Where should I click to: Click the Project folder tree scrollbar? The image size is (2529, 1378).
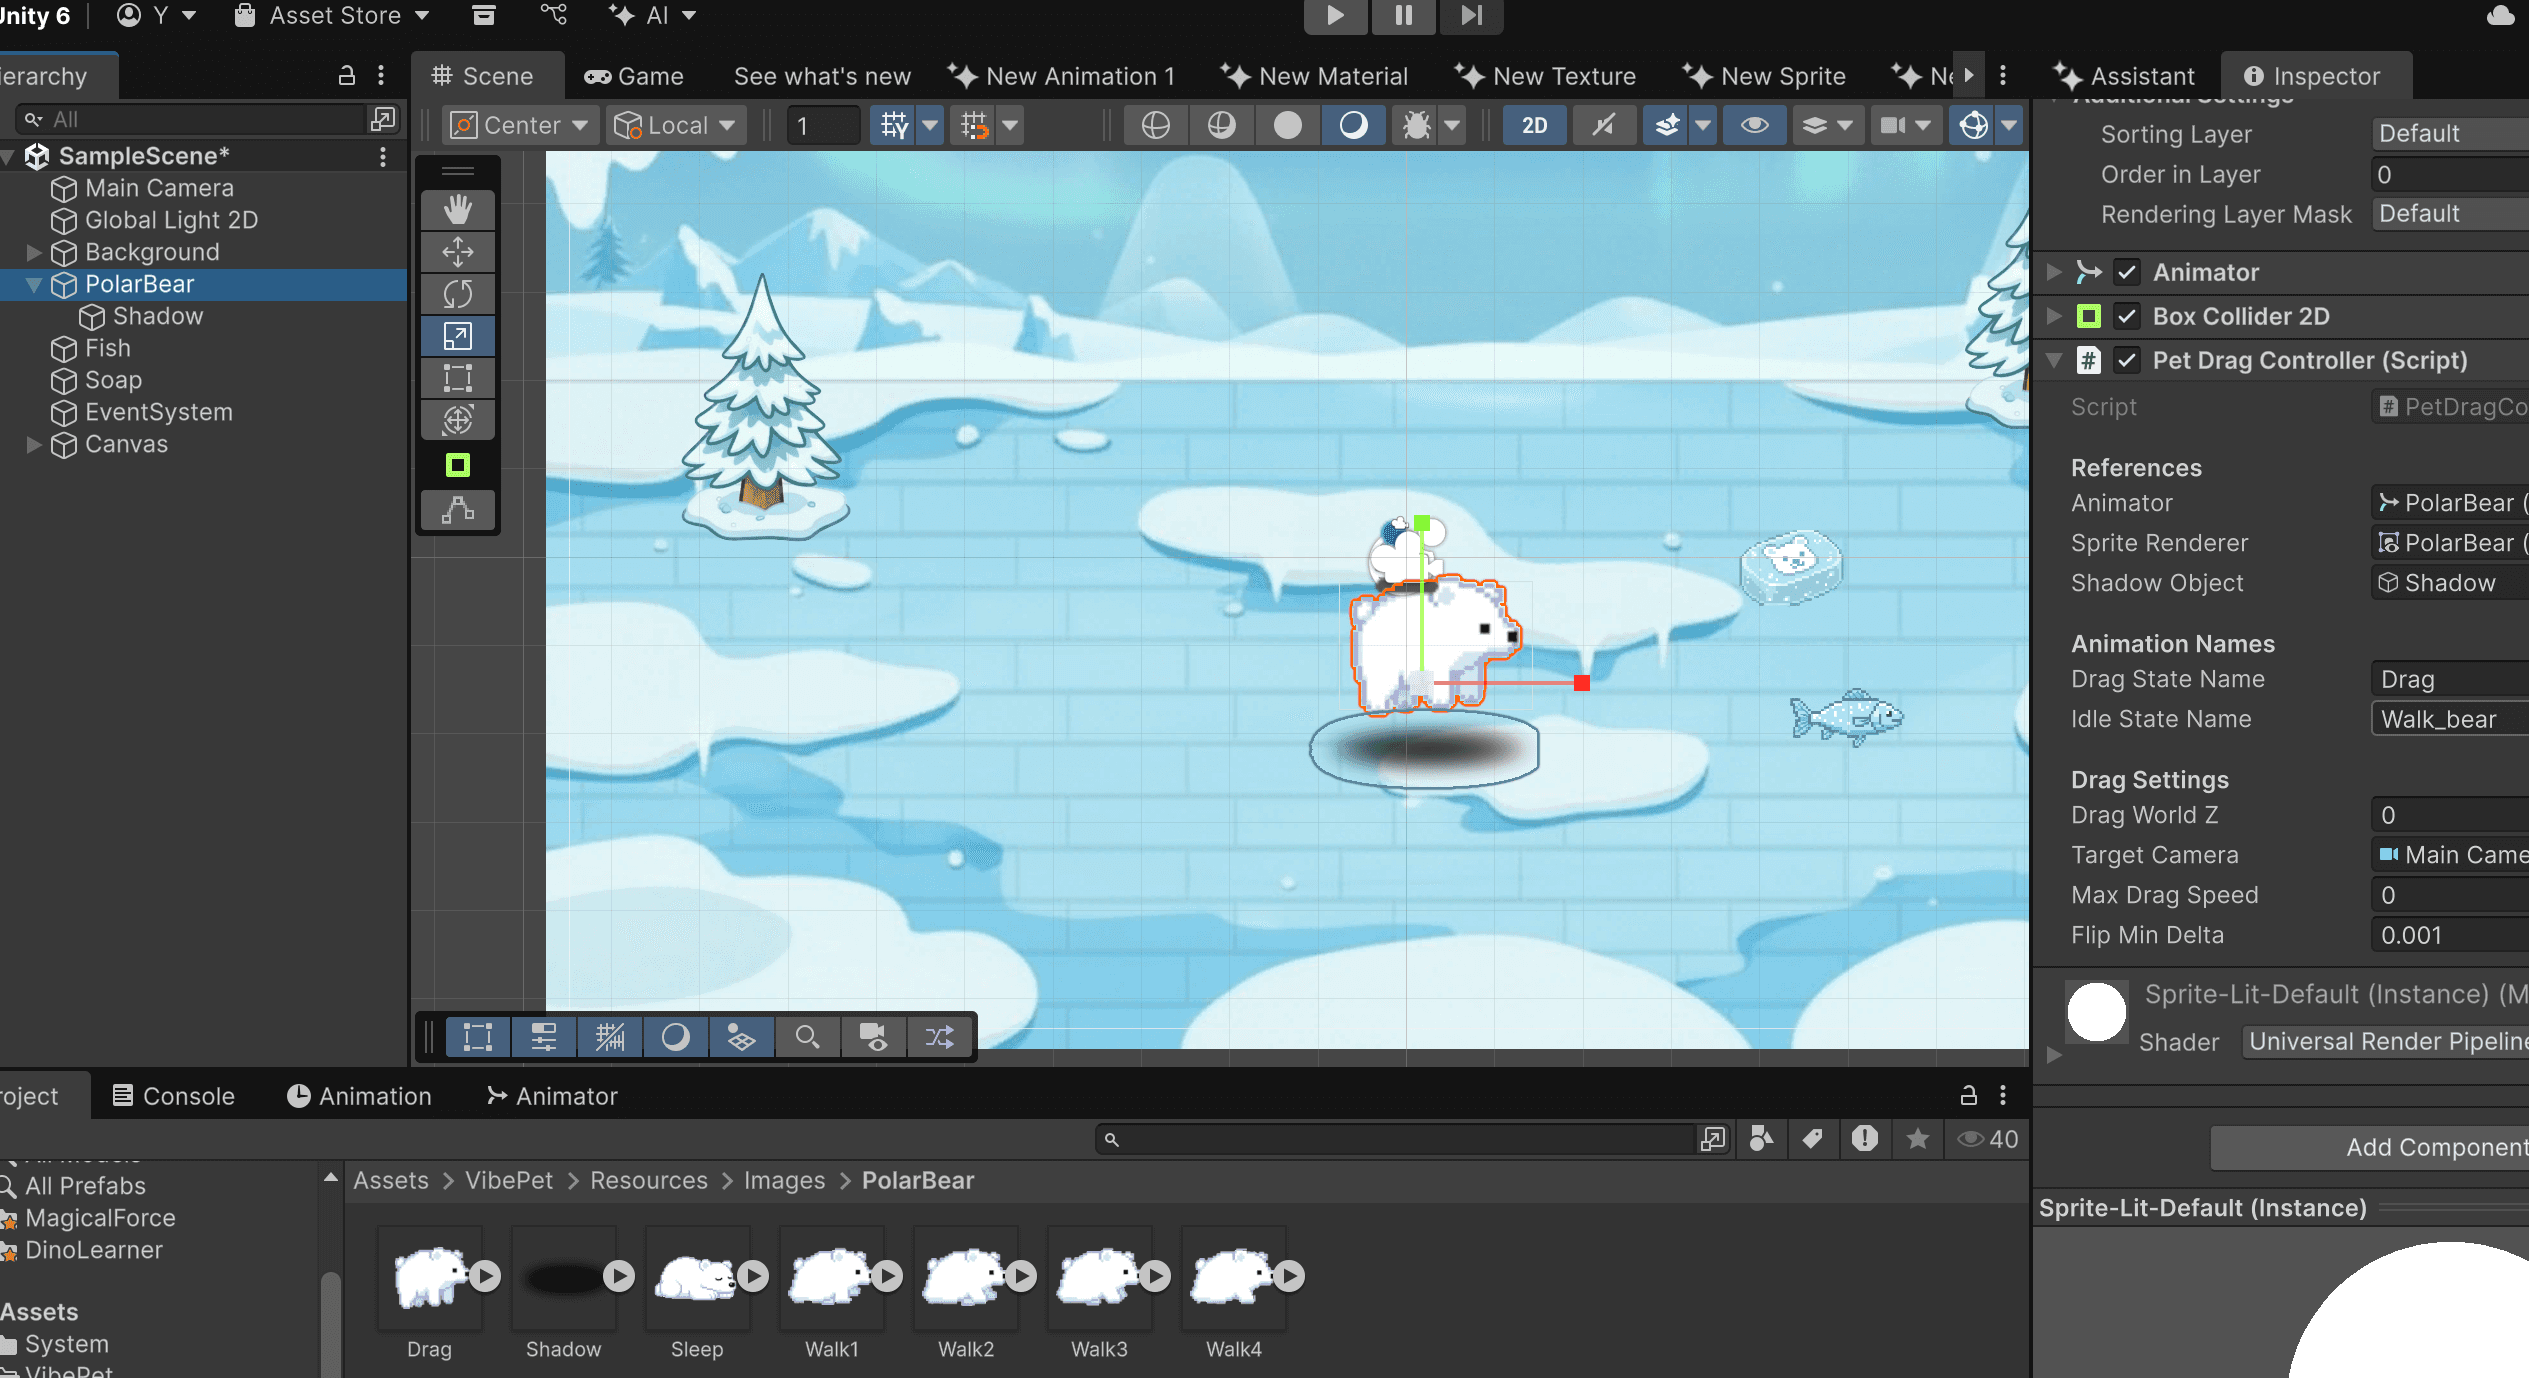click(x=330, y=1325)
